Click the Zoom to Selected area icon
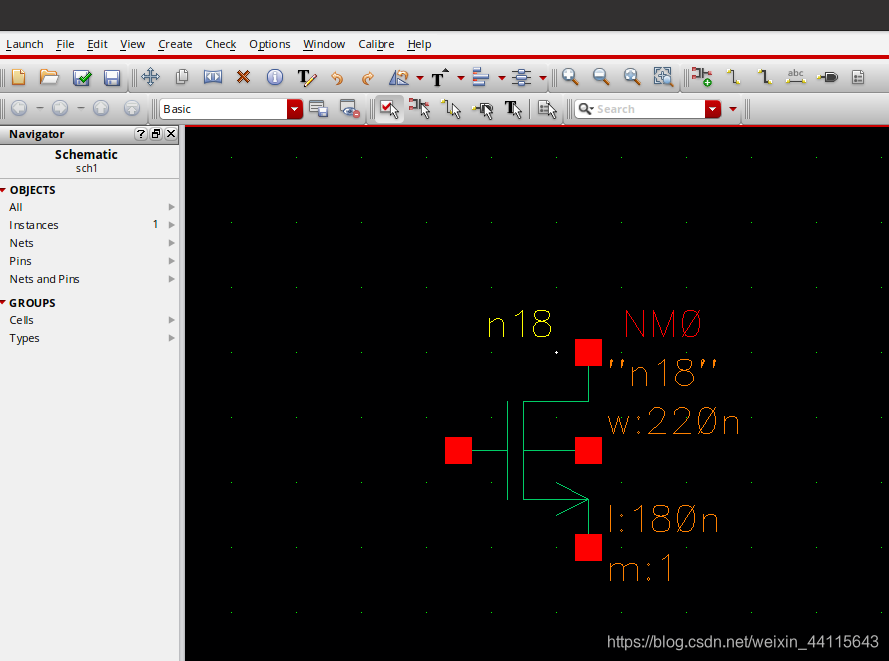This screenshot has height=661, width=889. 662,77
